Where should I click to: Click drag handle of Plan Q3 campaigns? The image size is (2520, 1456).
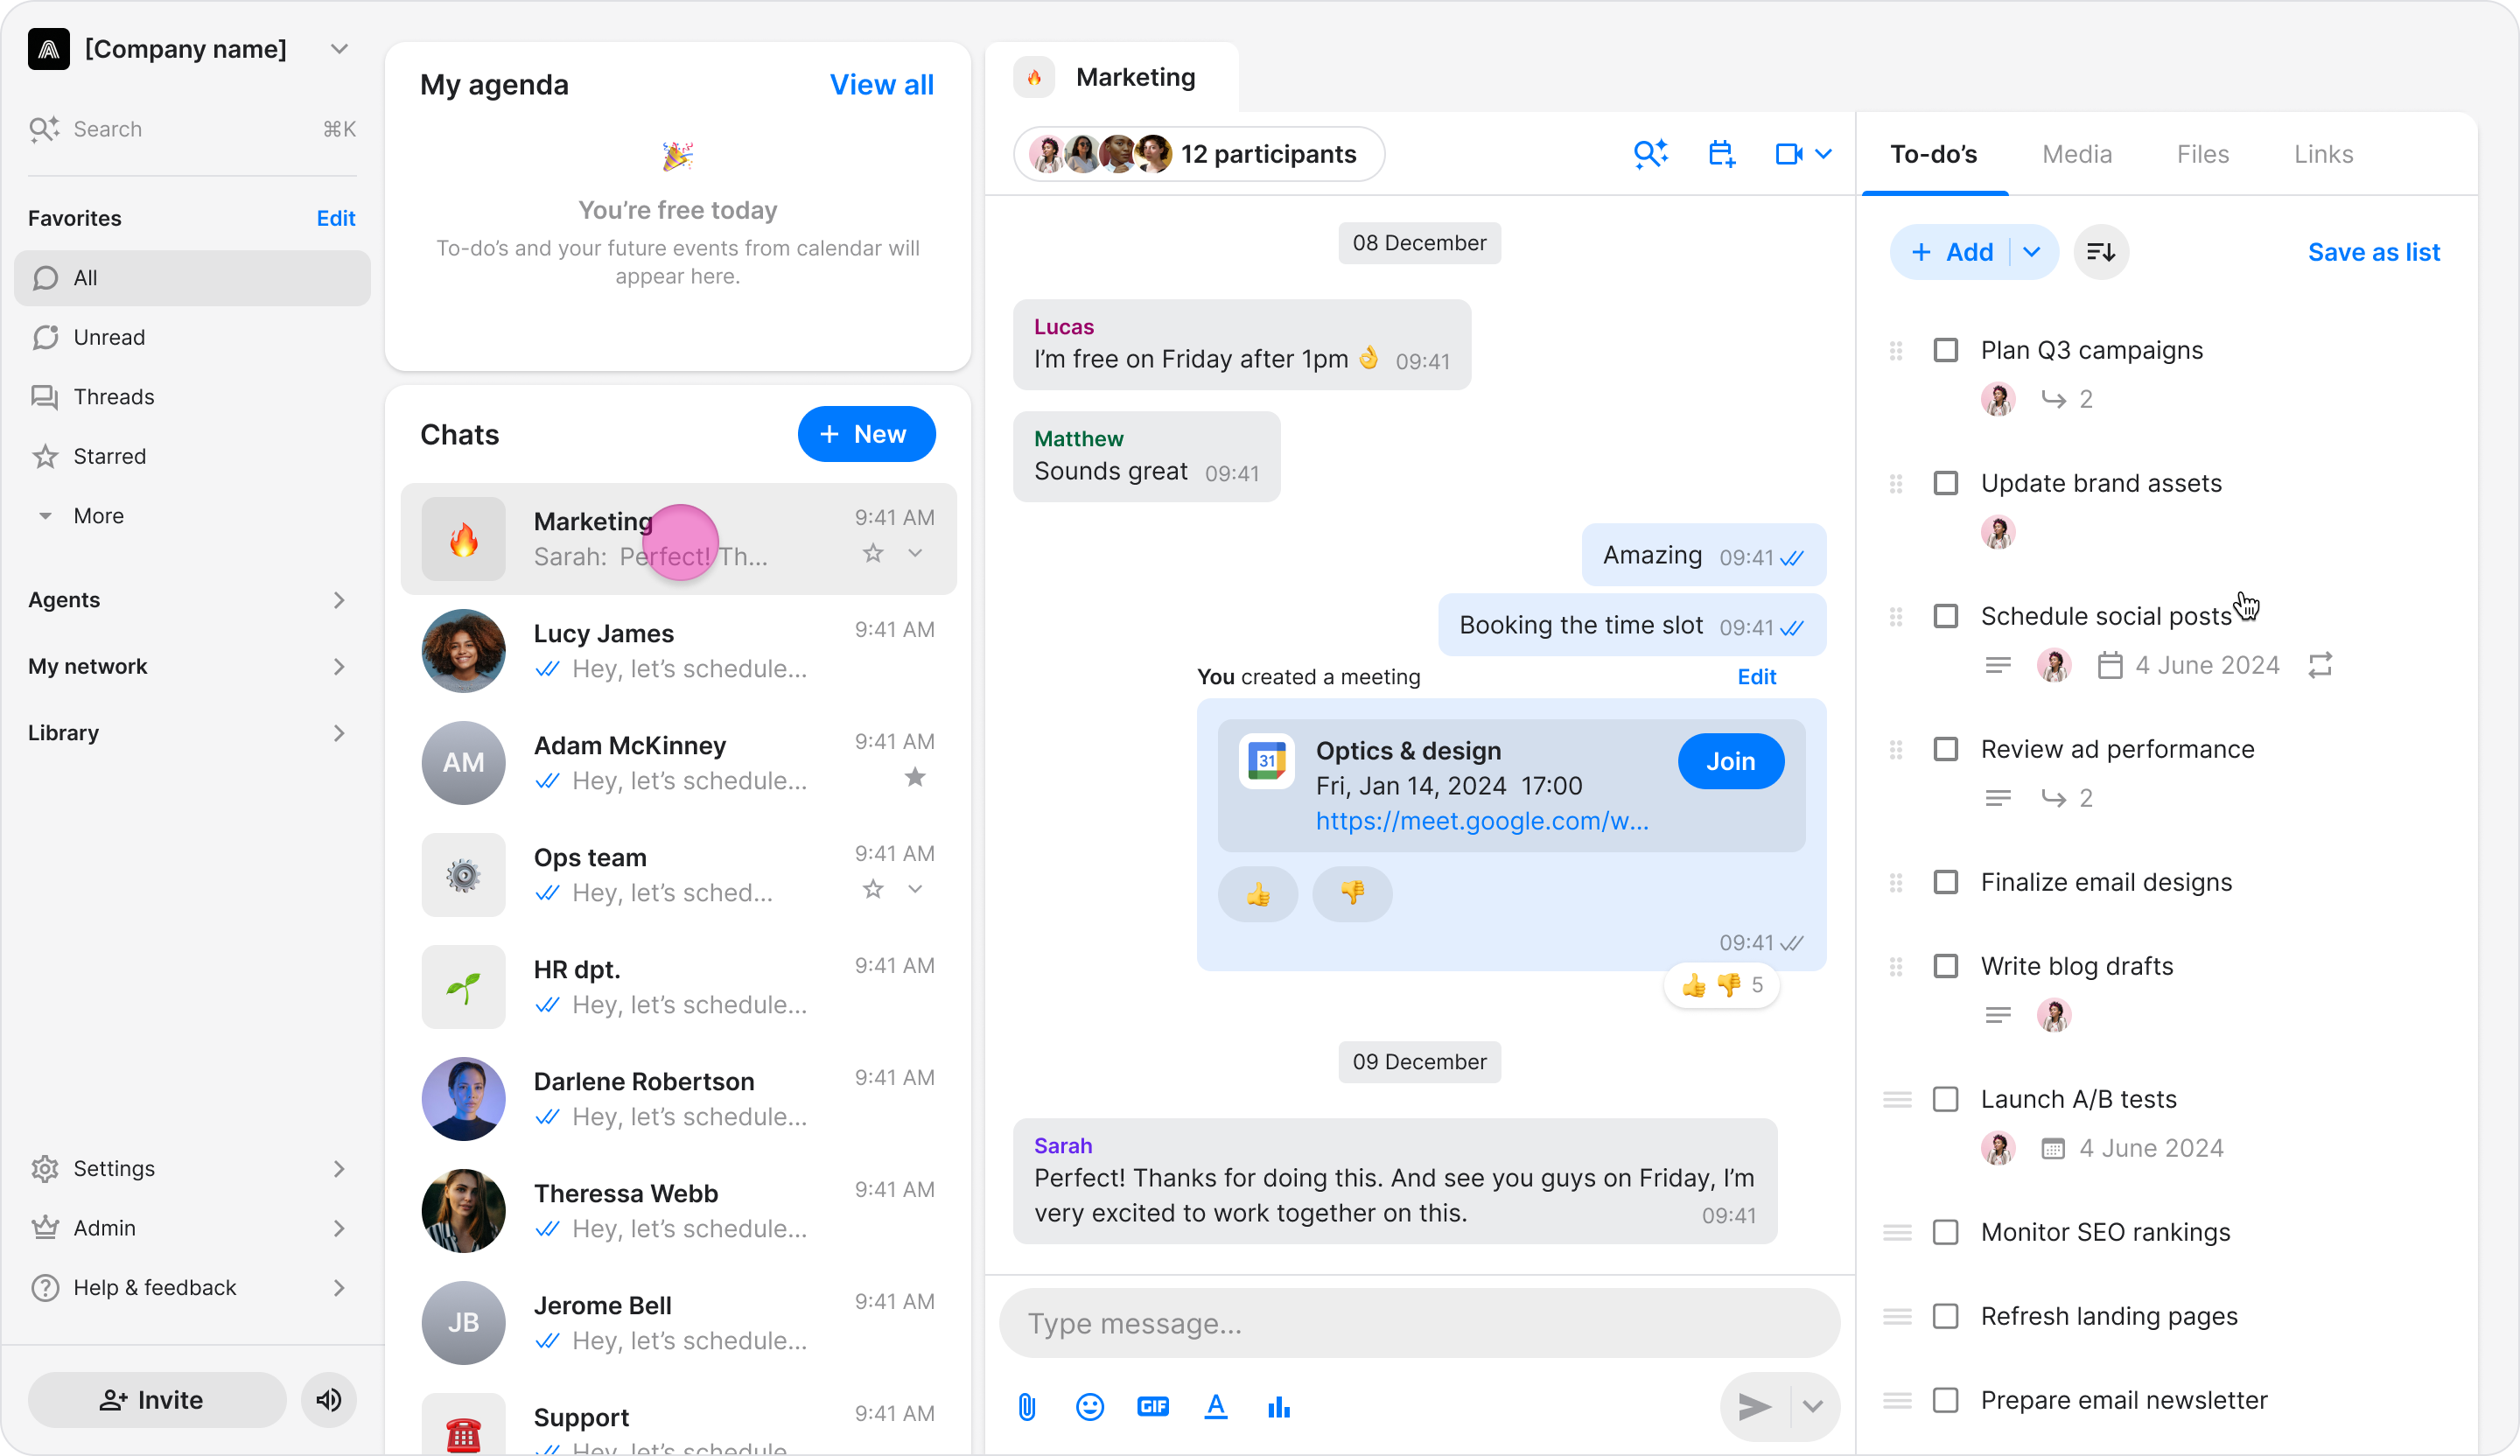pos(1896,350)
